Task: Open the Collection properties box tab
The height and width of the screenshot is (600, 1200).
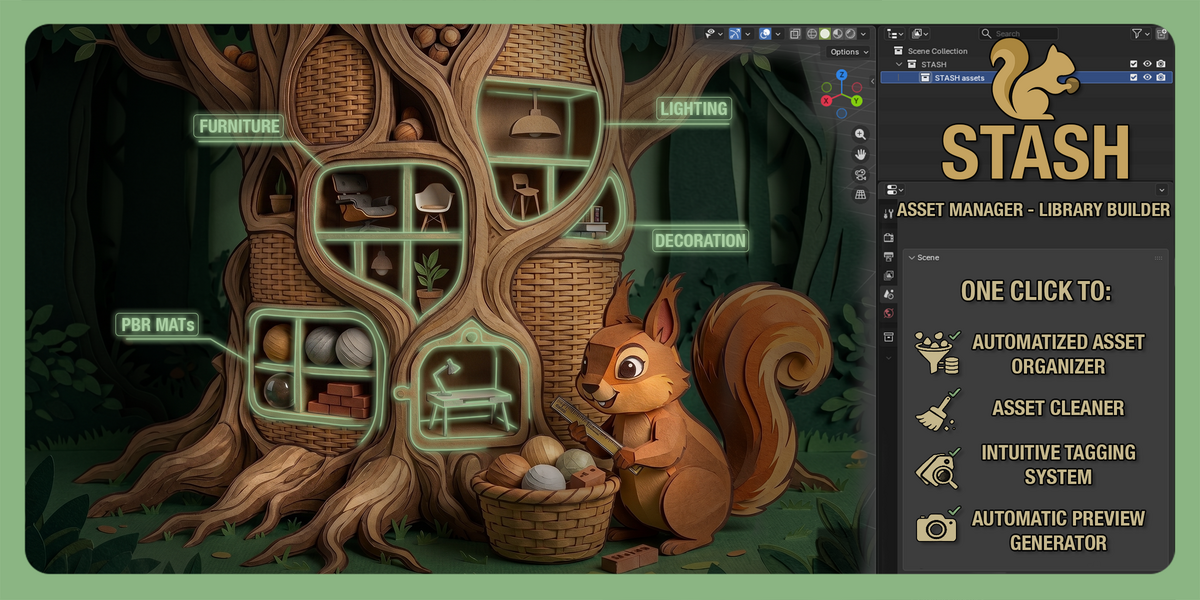Action: click(889, 337)
